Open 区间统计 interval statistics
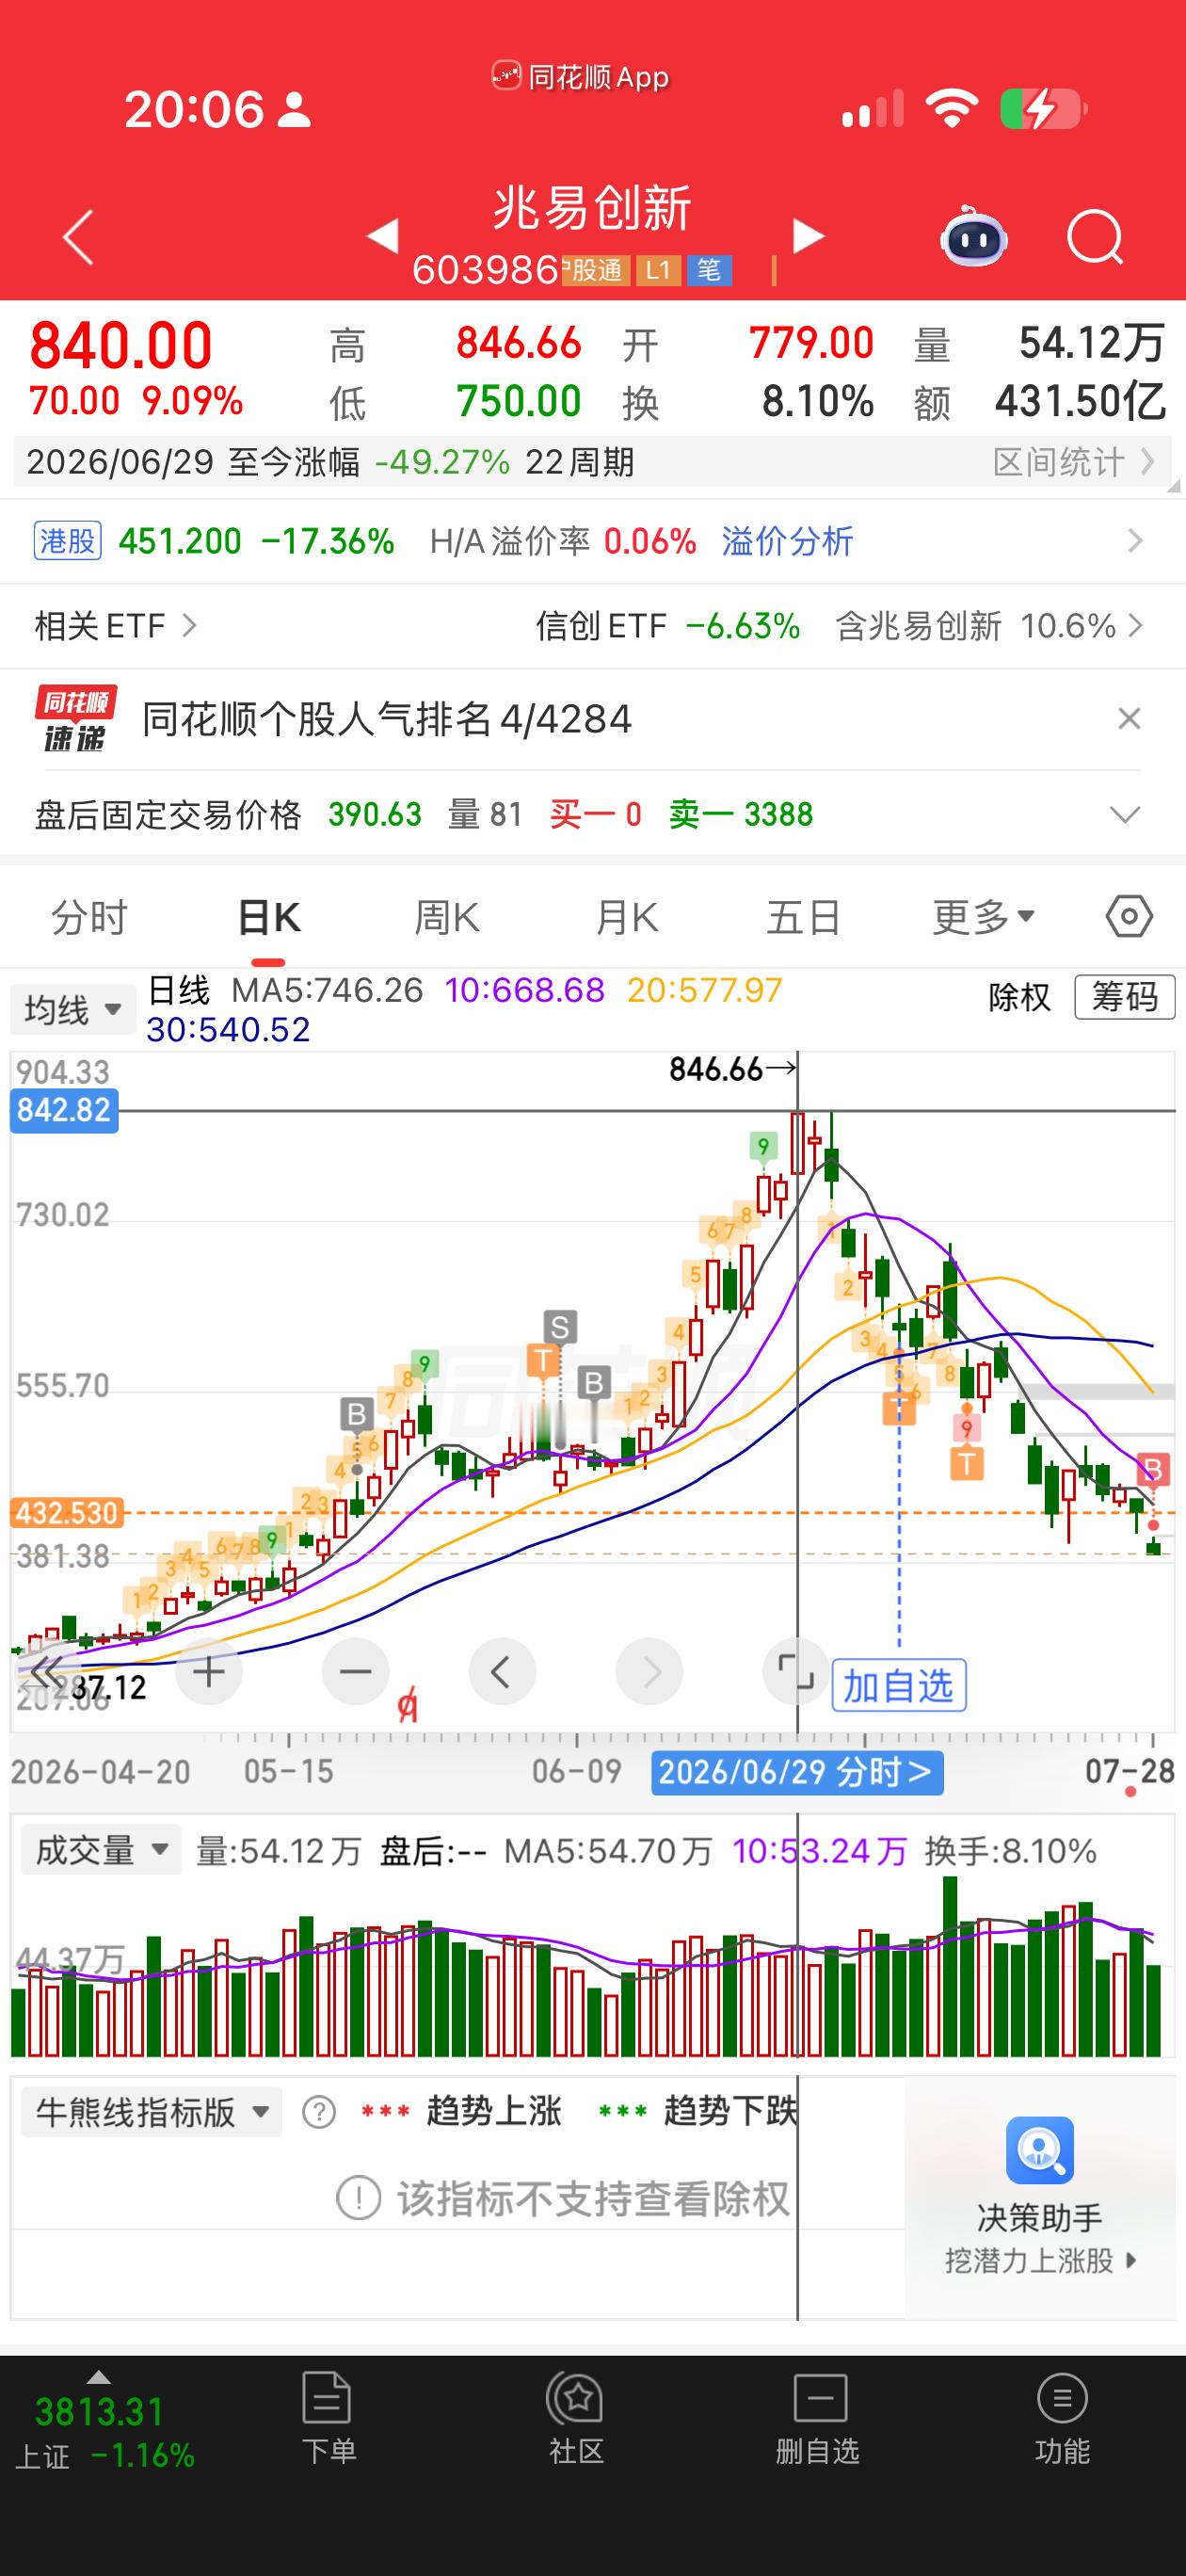This screenshot has width=1186, height=2576. 1075,462
